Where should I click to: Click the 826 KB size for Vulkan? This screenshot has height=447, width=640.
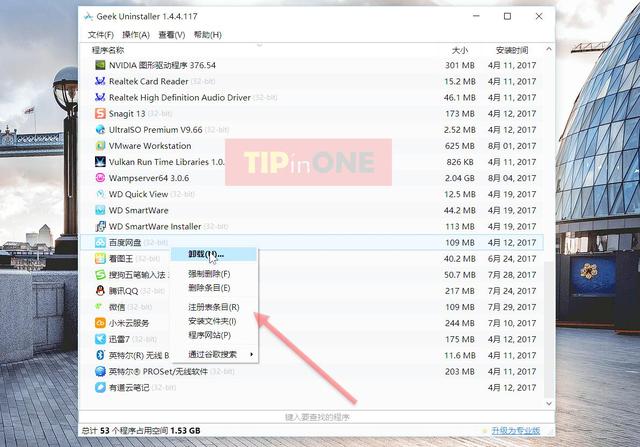[x=460, y=162]
